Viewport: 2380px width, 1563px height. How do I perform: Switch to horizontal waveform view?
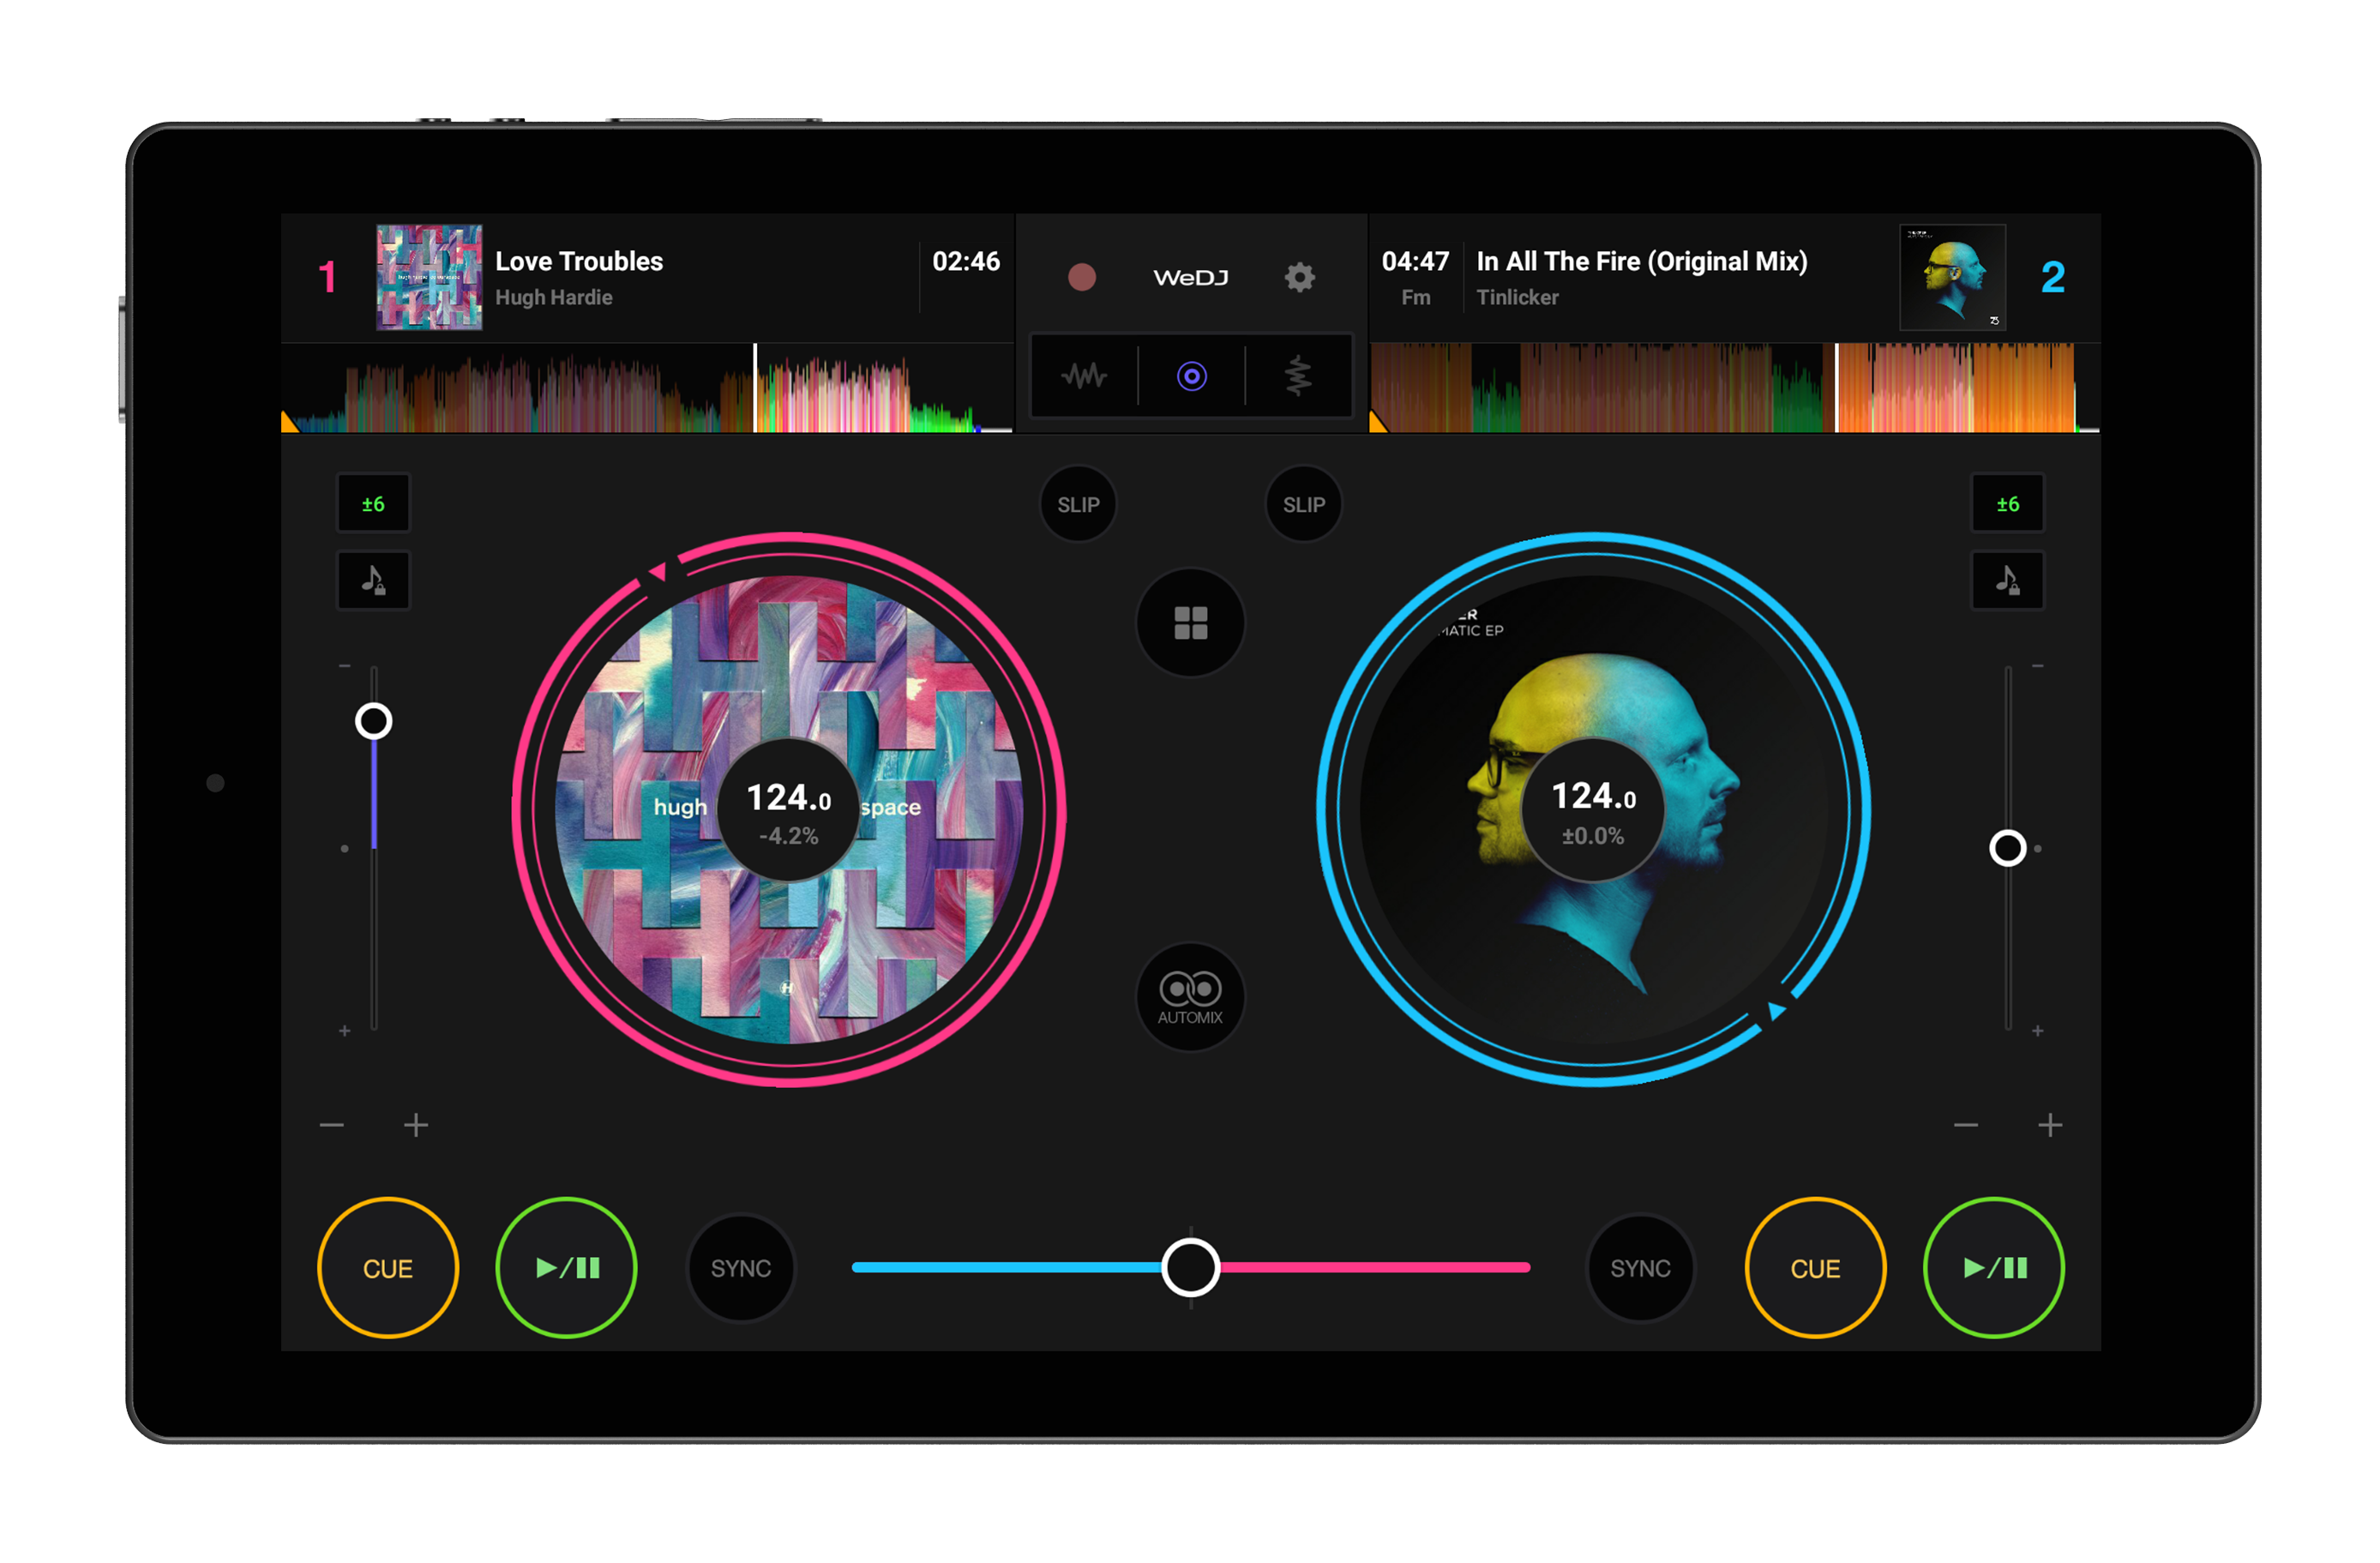coord(1084,376)
